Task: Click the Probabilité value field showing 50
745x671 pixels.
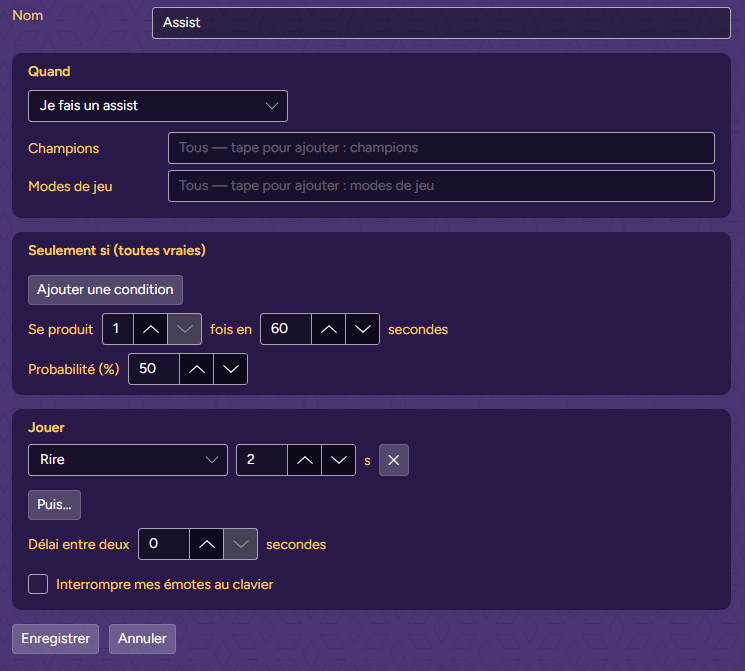Action: coord(154,369)
